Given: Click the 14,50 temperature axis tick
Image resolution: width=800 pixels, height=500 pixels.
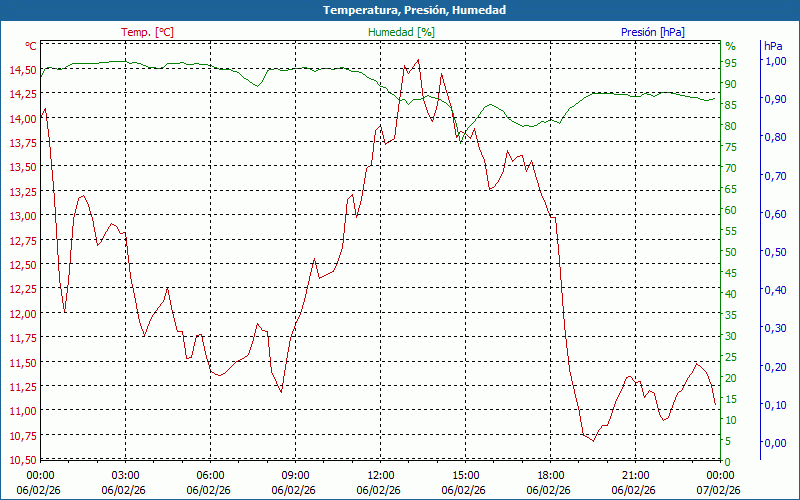Looking at the screenshot, I should coord(21,70).
